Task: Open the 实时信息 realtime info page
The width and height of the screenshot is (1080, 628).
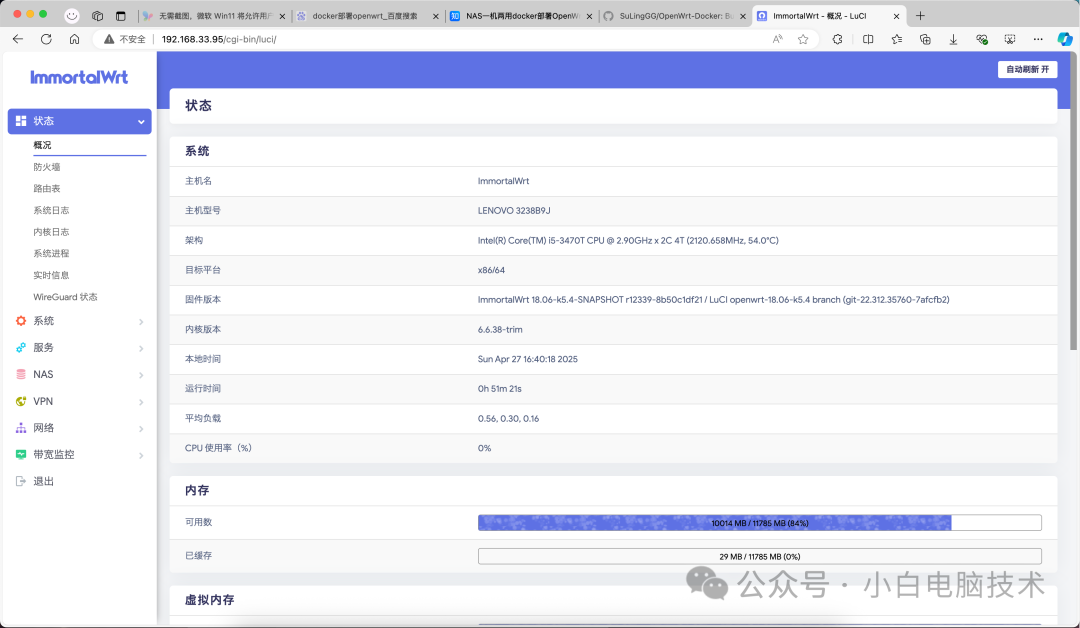Action: point(51,275)
